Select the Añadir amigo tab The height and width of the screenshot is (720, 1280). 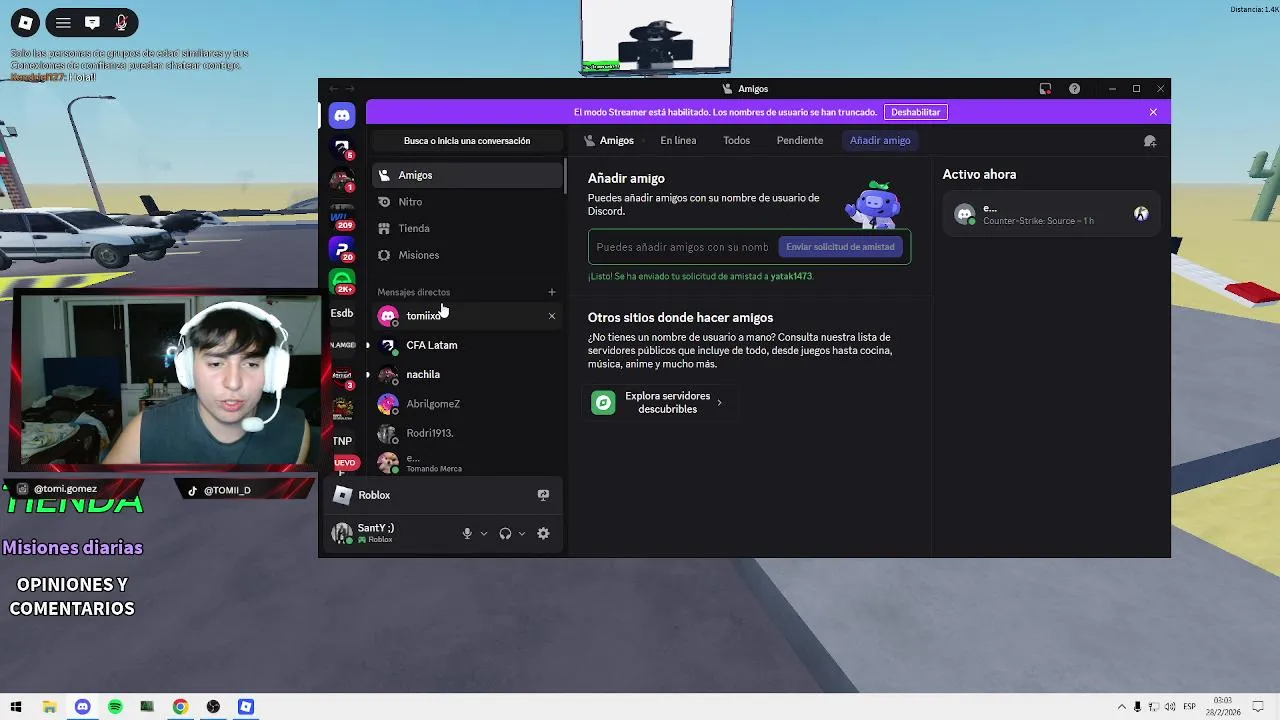(880, 141)
